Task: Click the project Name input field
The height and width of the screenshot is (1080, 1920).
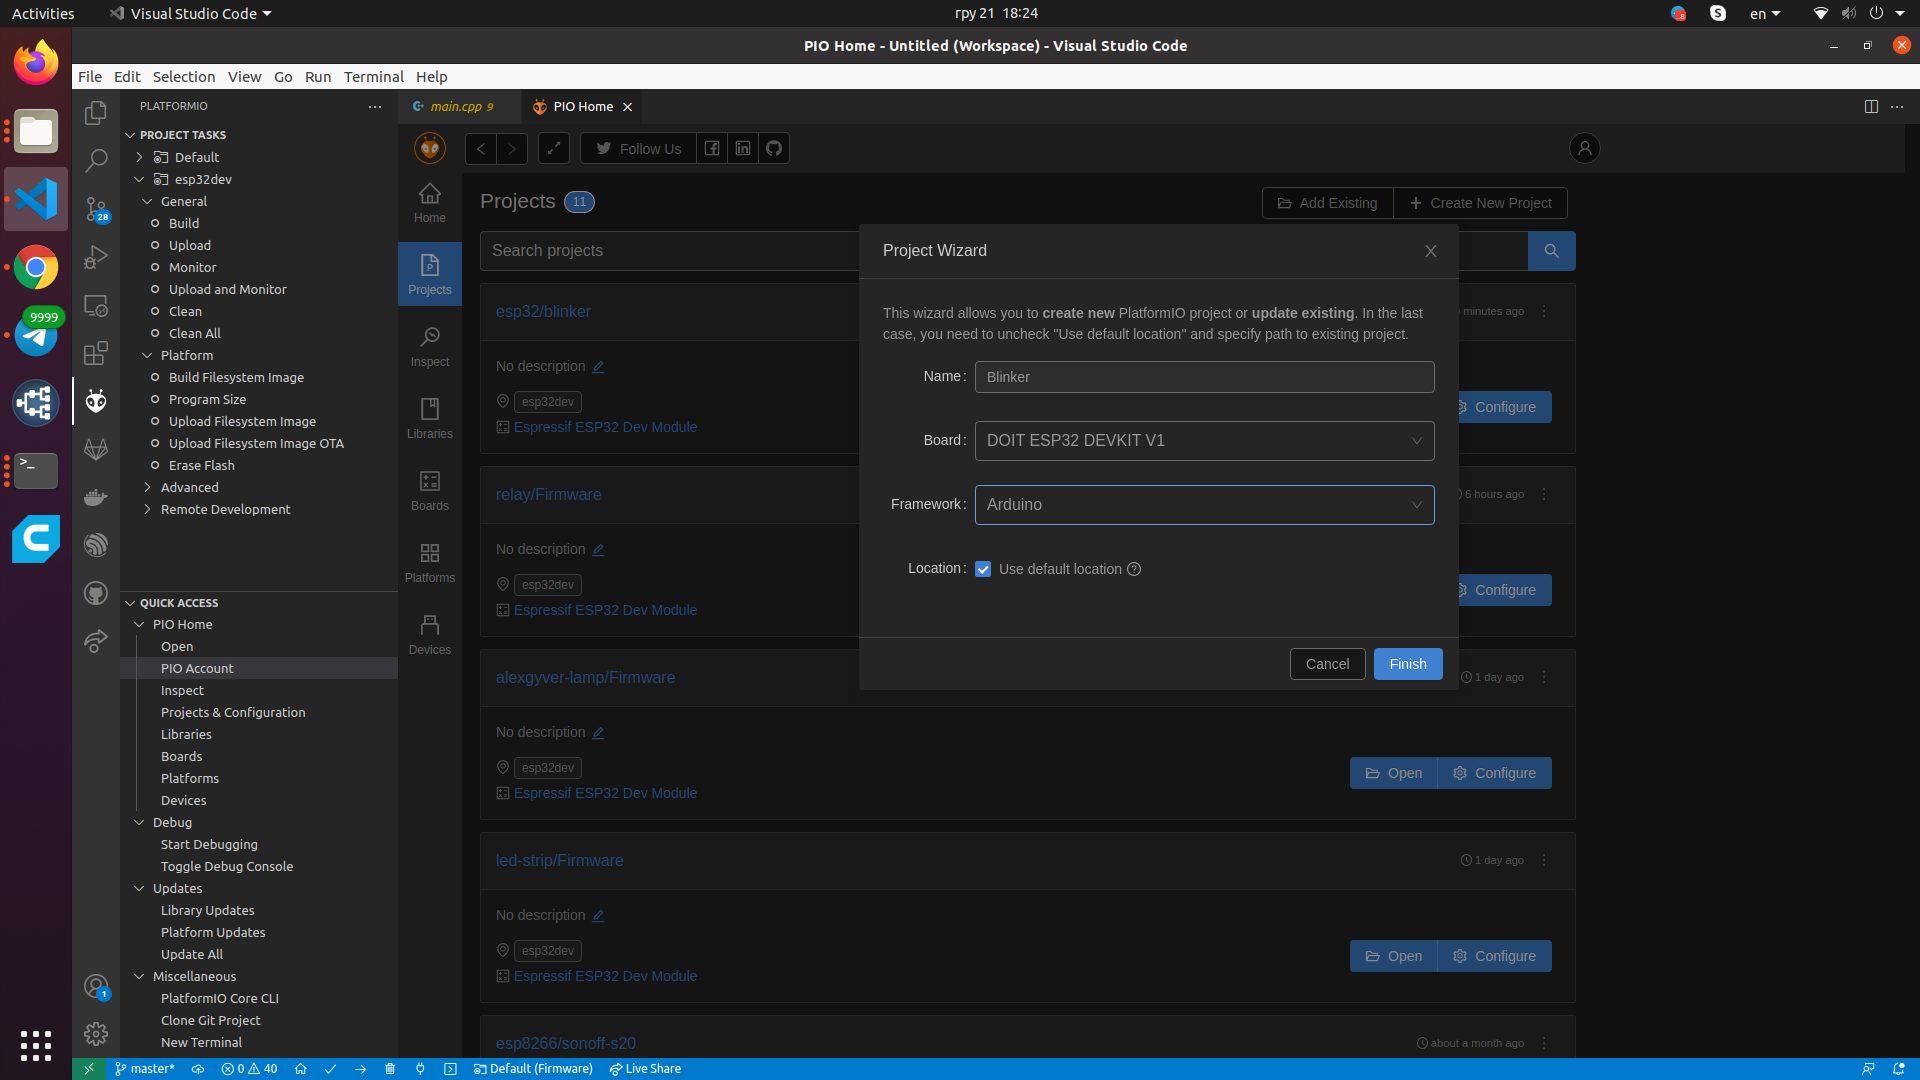Action: tap(1204, 377)
